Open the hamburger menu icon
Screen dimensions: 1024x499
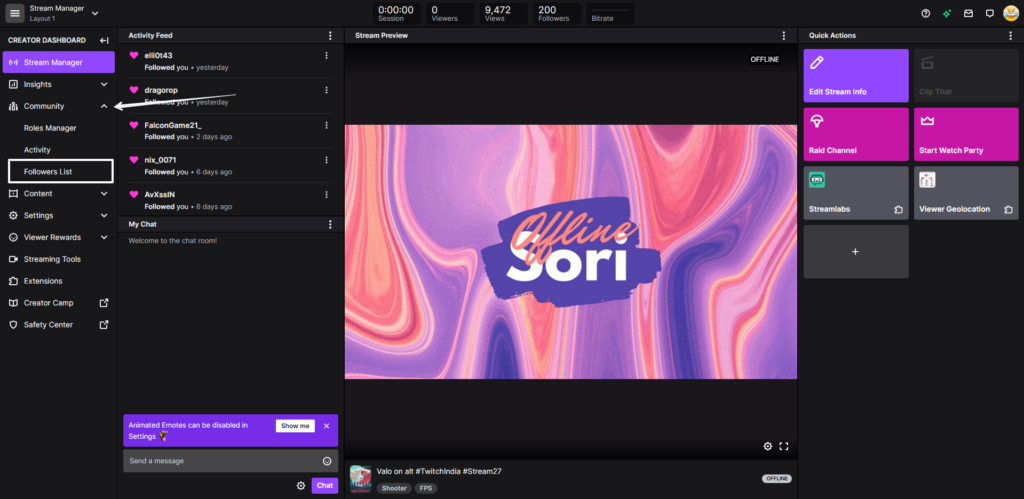15,13
